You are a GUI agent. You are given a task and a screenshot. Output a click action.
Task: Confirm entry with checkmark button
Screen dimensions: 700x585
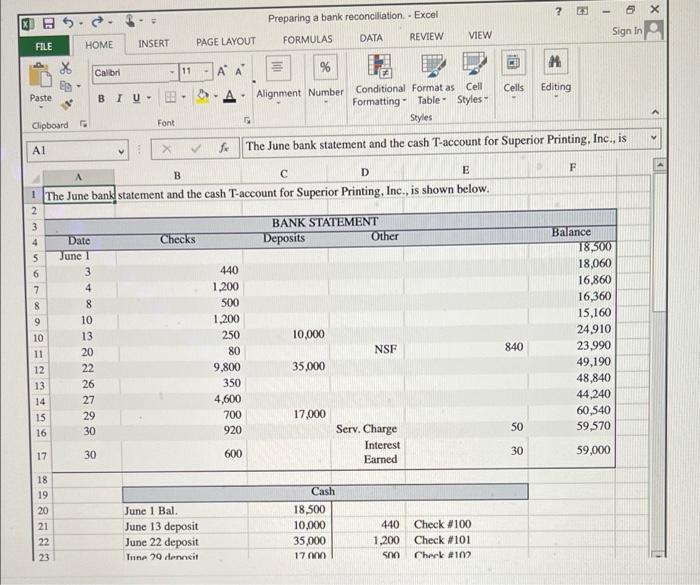(x=196, y=148)
